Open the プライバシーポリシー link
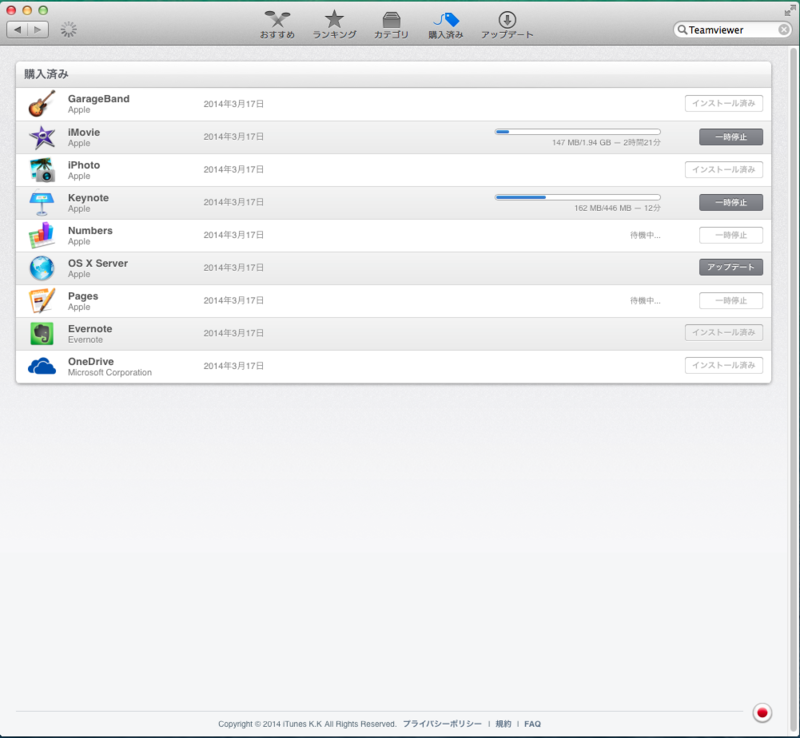 442,724
